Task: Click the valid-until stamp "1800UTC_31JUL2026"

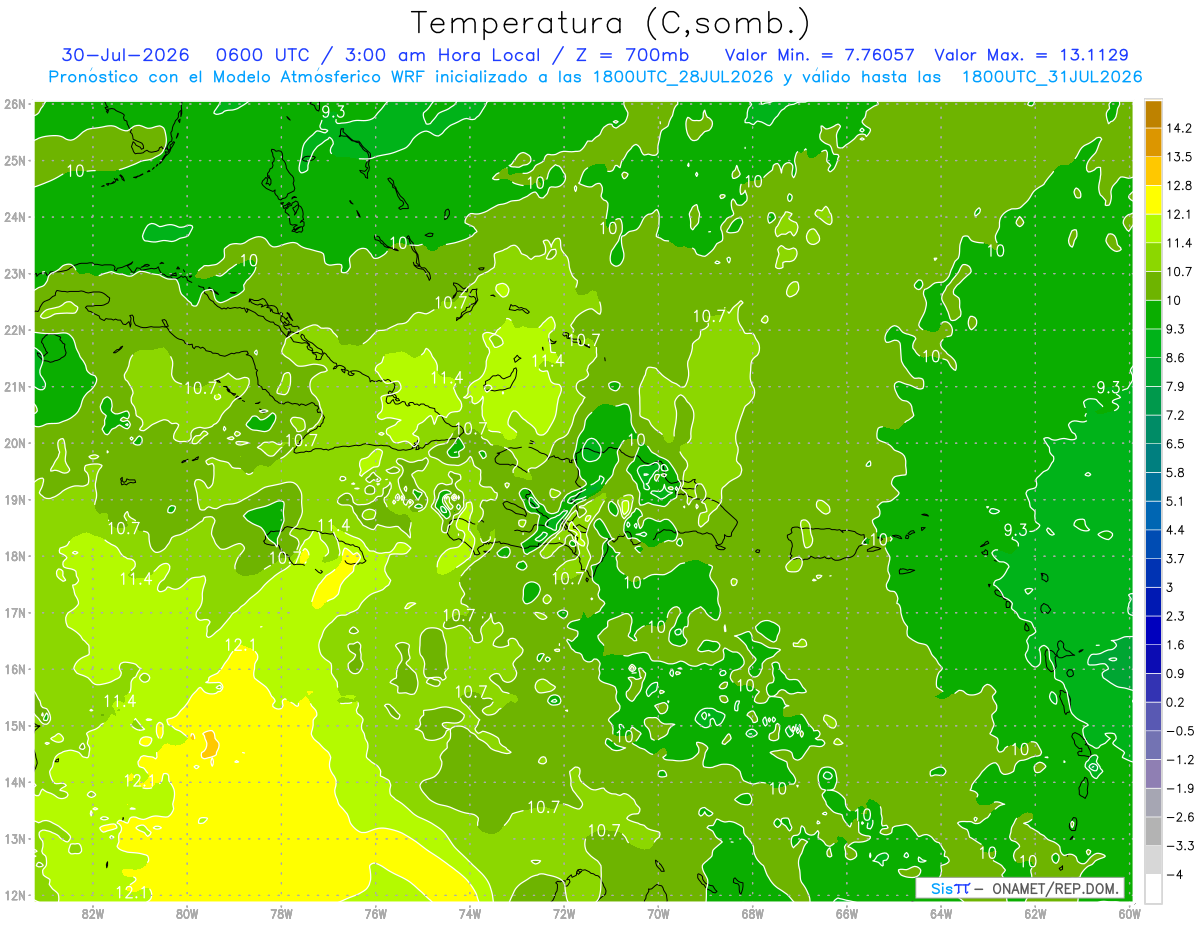Action: [x=1052, y=77]
